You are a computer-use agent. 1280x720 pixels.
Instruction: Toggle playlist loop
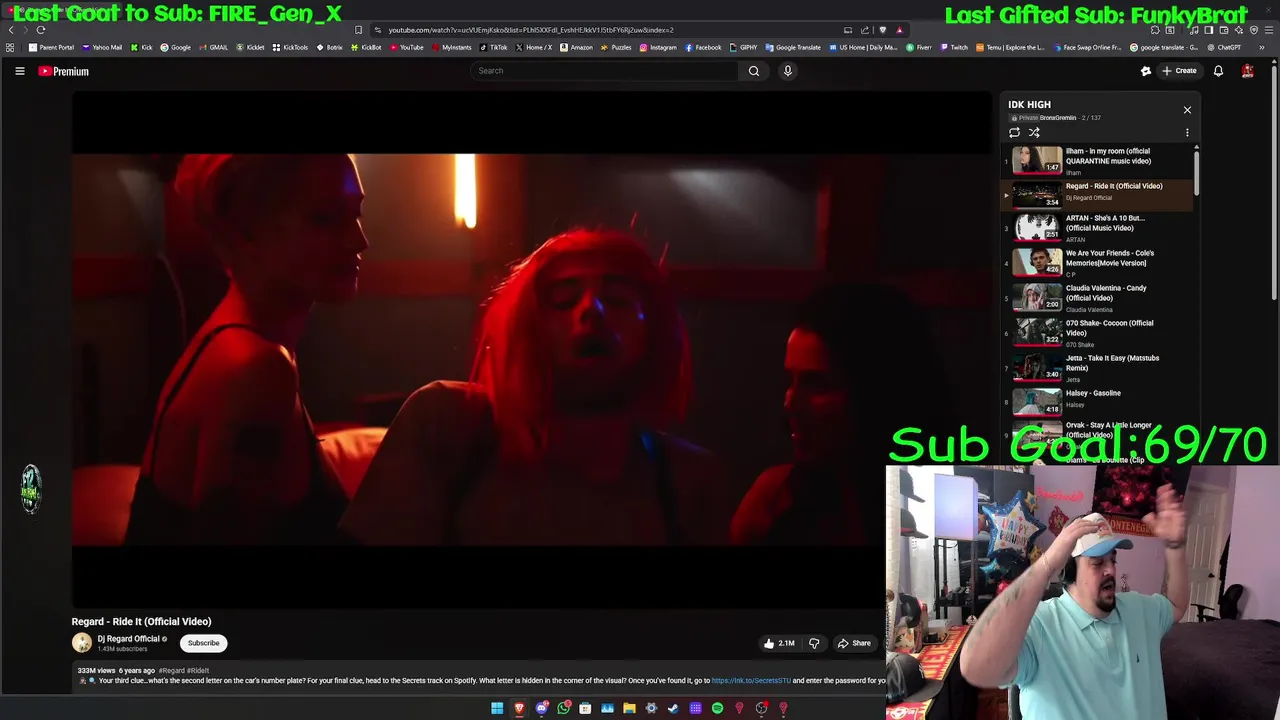pyautogui.click(x=1014, y=132)
